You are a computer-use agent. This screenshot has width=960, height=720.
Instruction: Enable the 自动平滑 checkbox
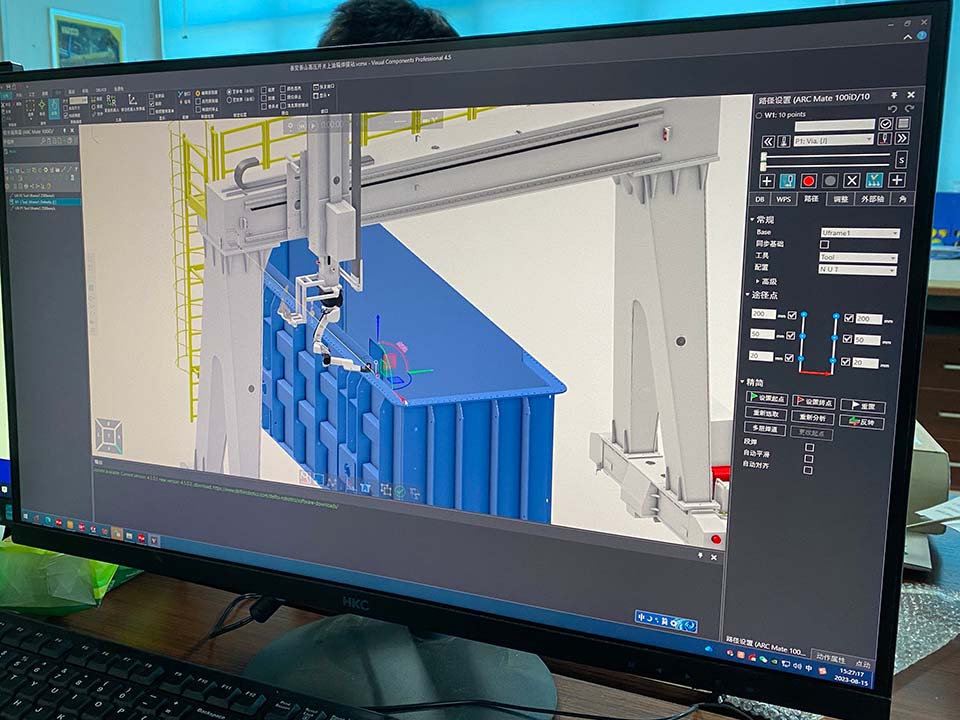(809, 458)
